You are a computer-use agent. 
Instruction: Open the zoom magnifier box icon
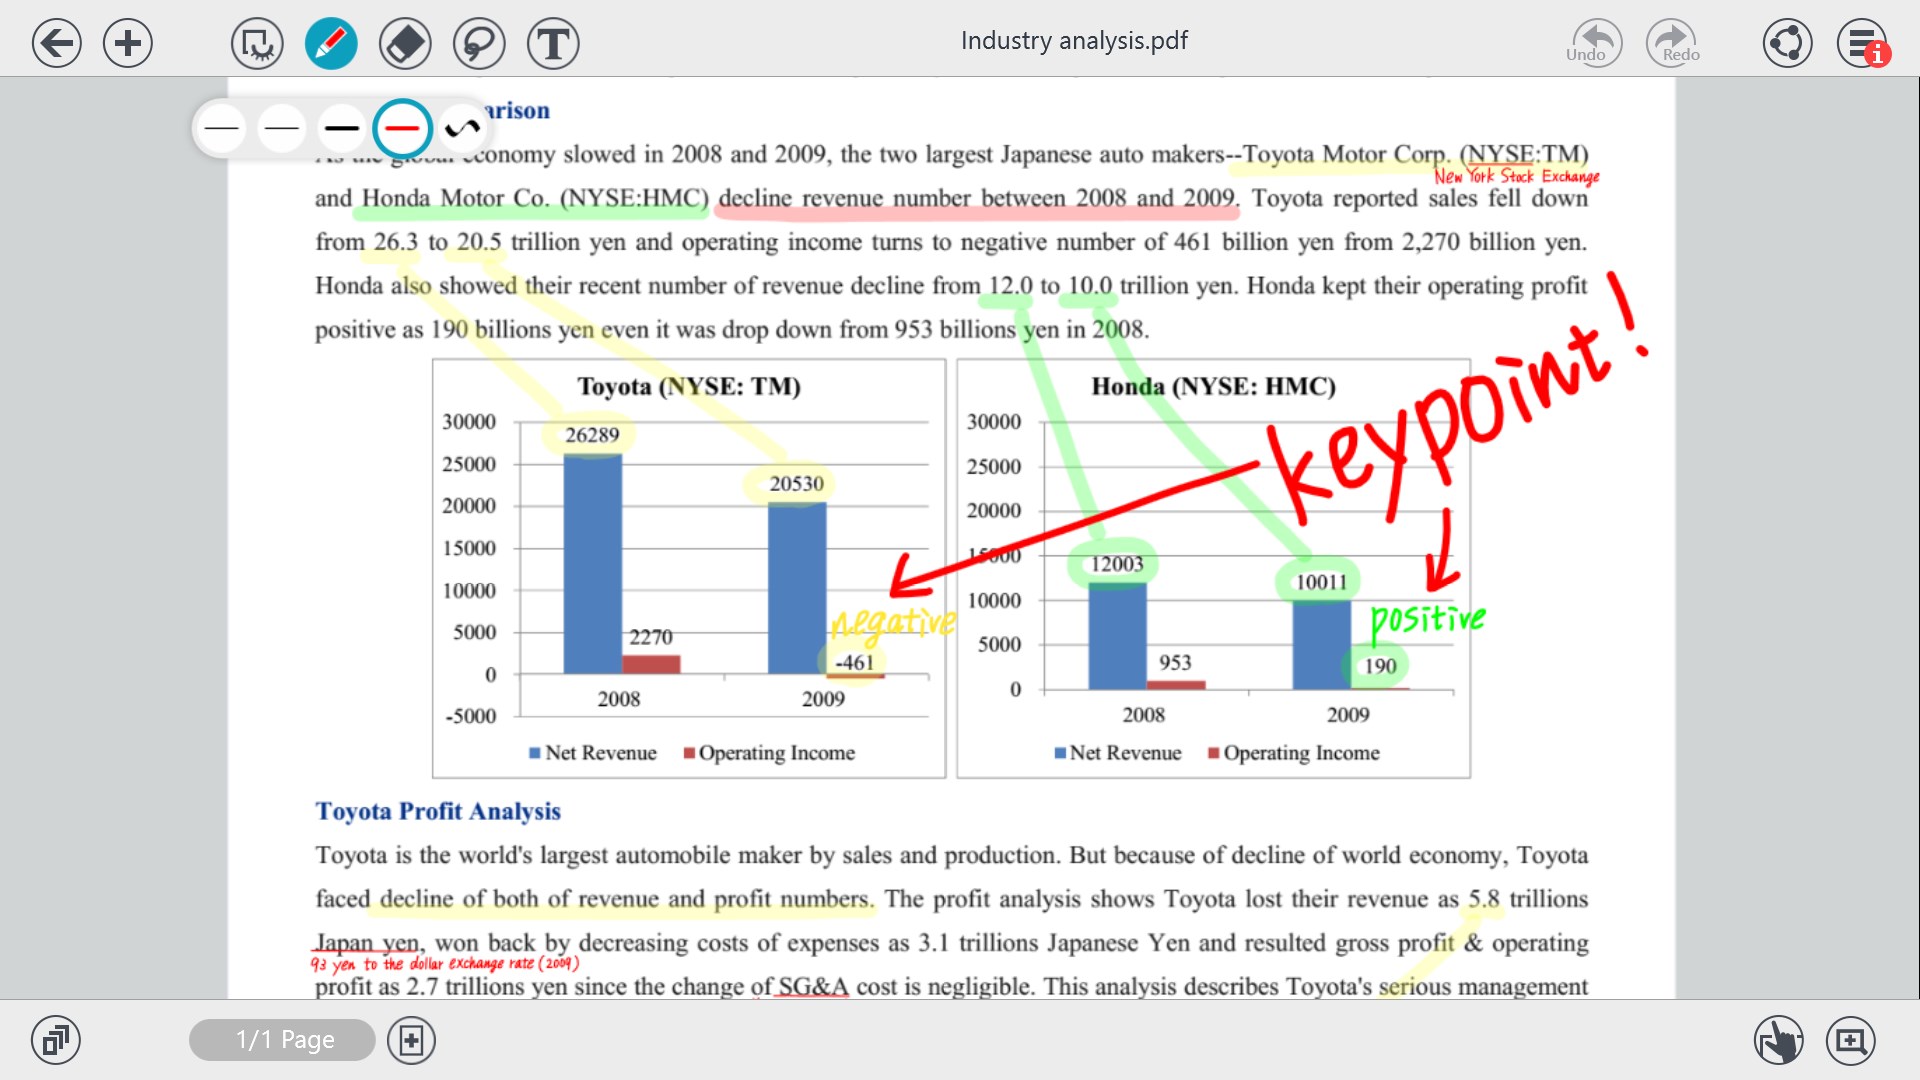(1851, 1040)
